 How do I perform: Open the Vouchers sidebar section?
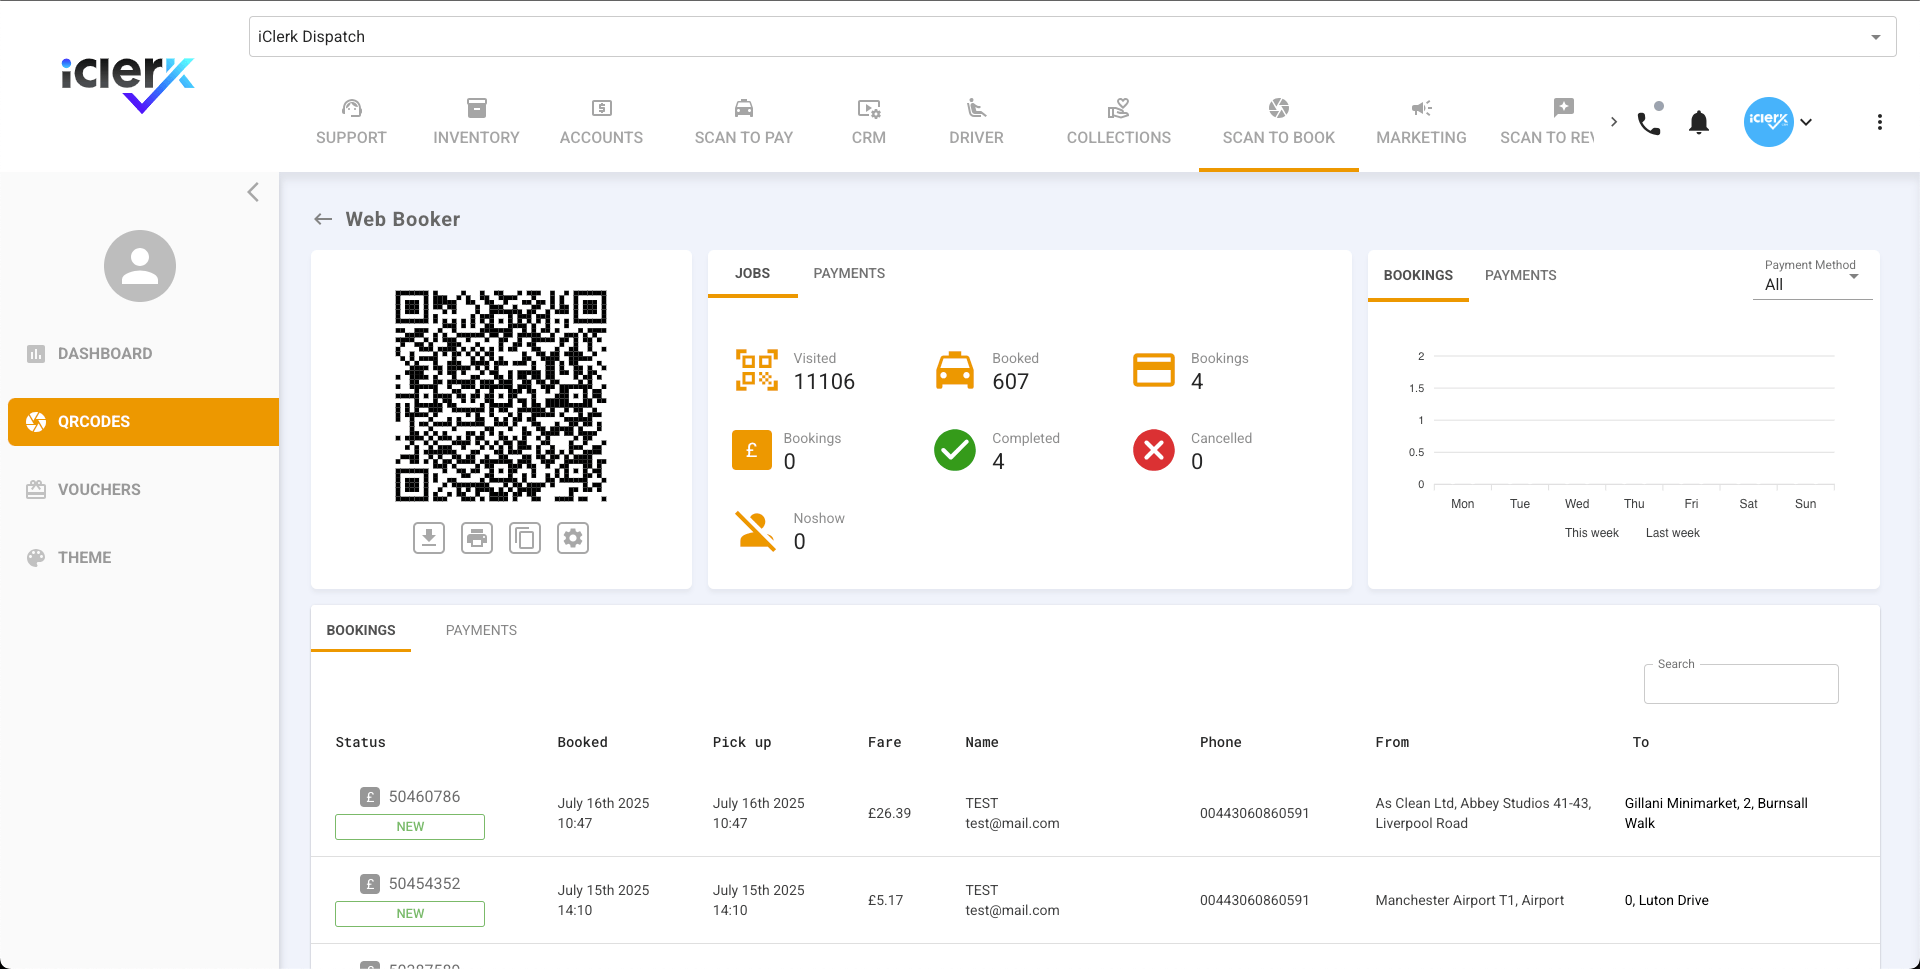tap(99, 489)
